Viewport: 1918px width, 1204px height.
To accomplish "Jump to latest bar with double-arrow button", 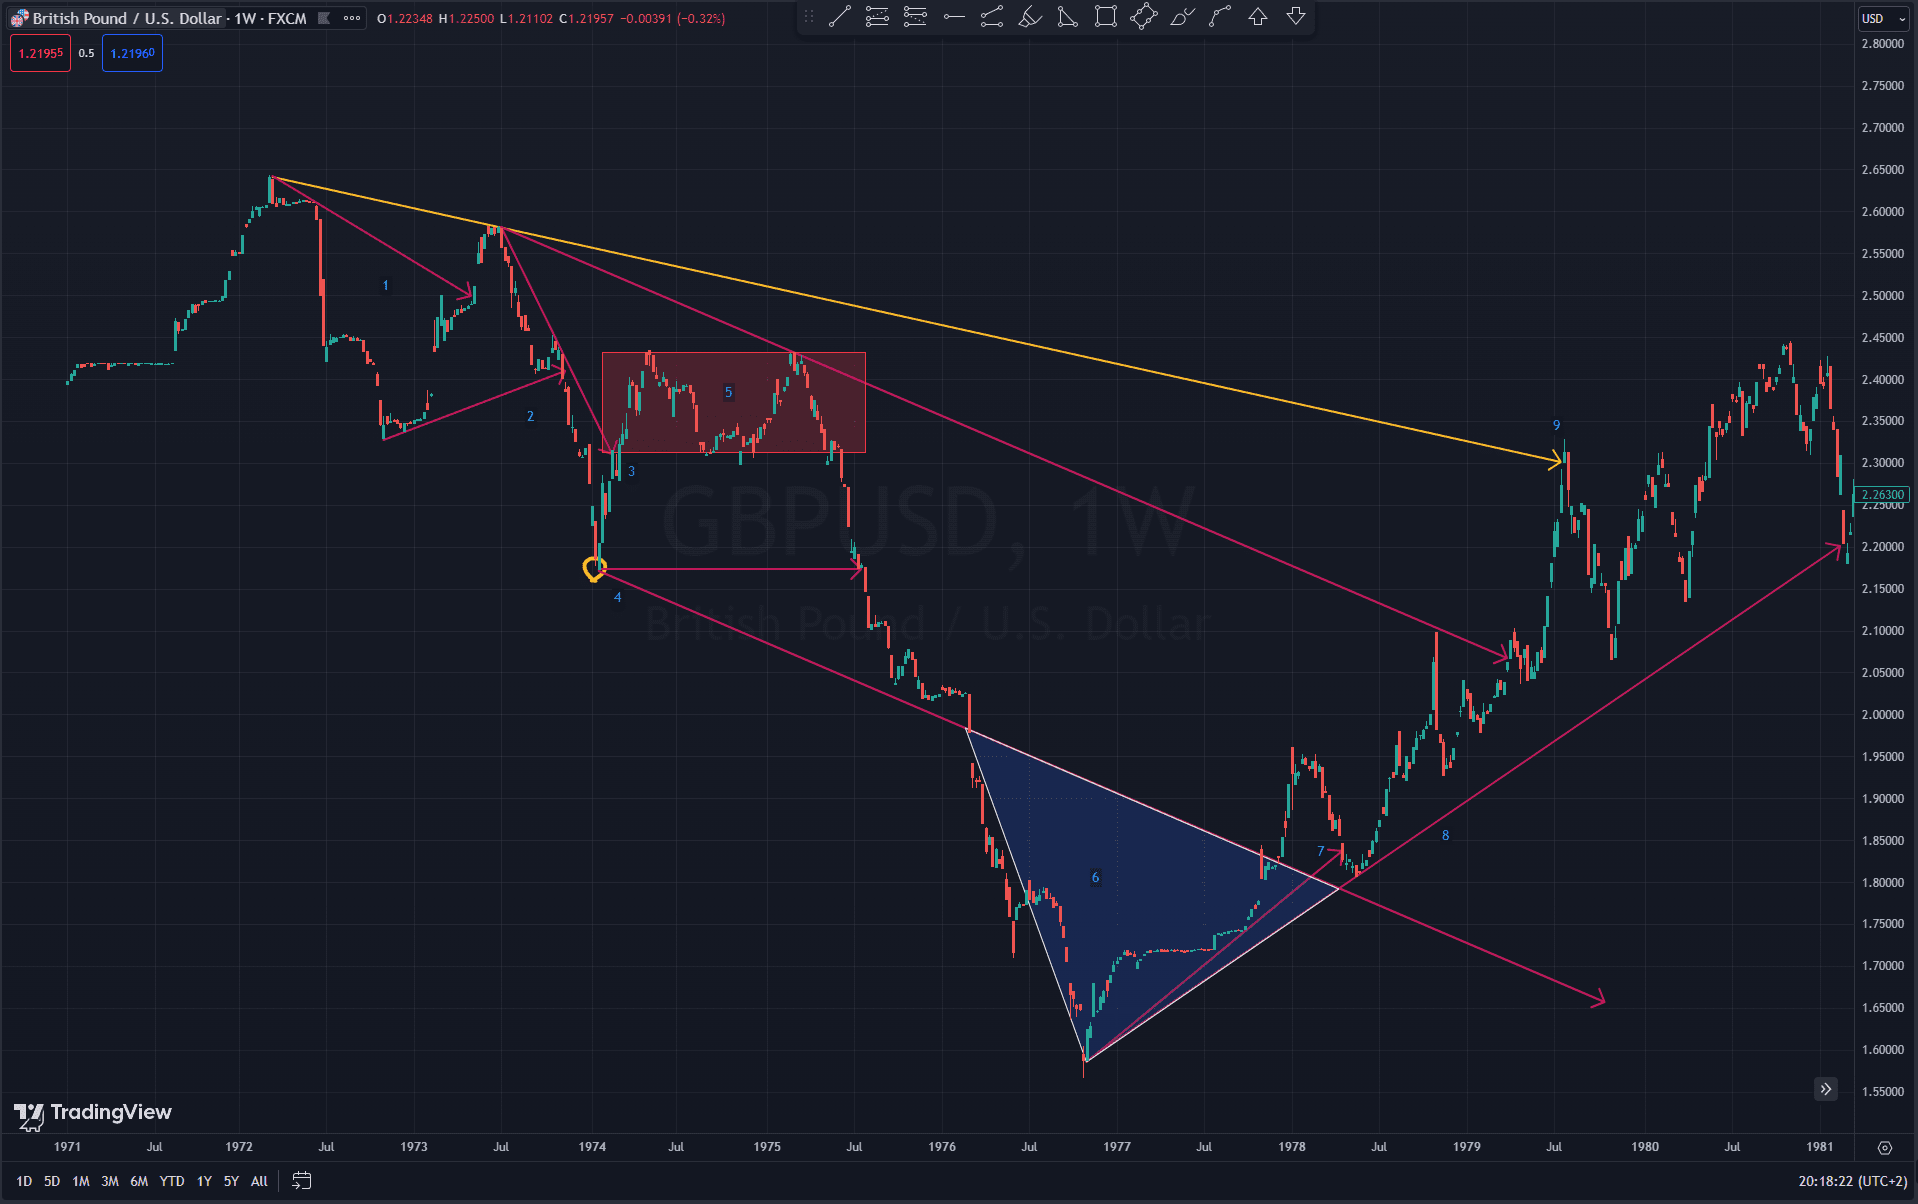I will tap(1826, 1089).
